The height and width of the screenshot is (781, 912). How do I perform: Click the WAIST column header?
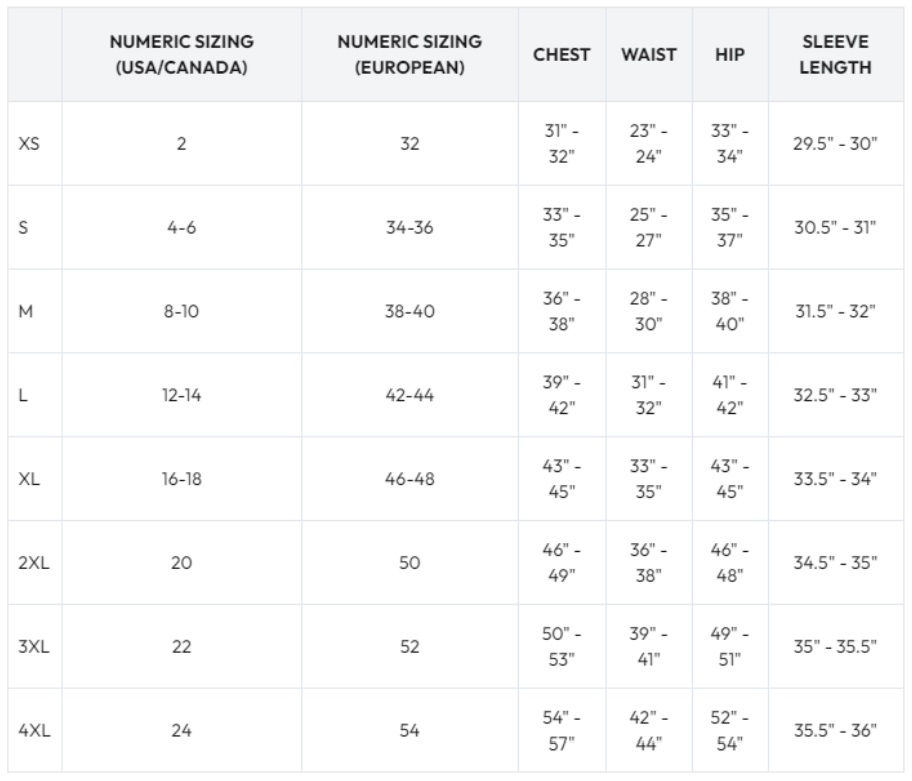click(x=649, y=55)
